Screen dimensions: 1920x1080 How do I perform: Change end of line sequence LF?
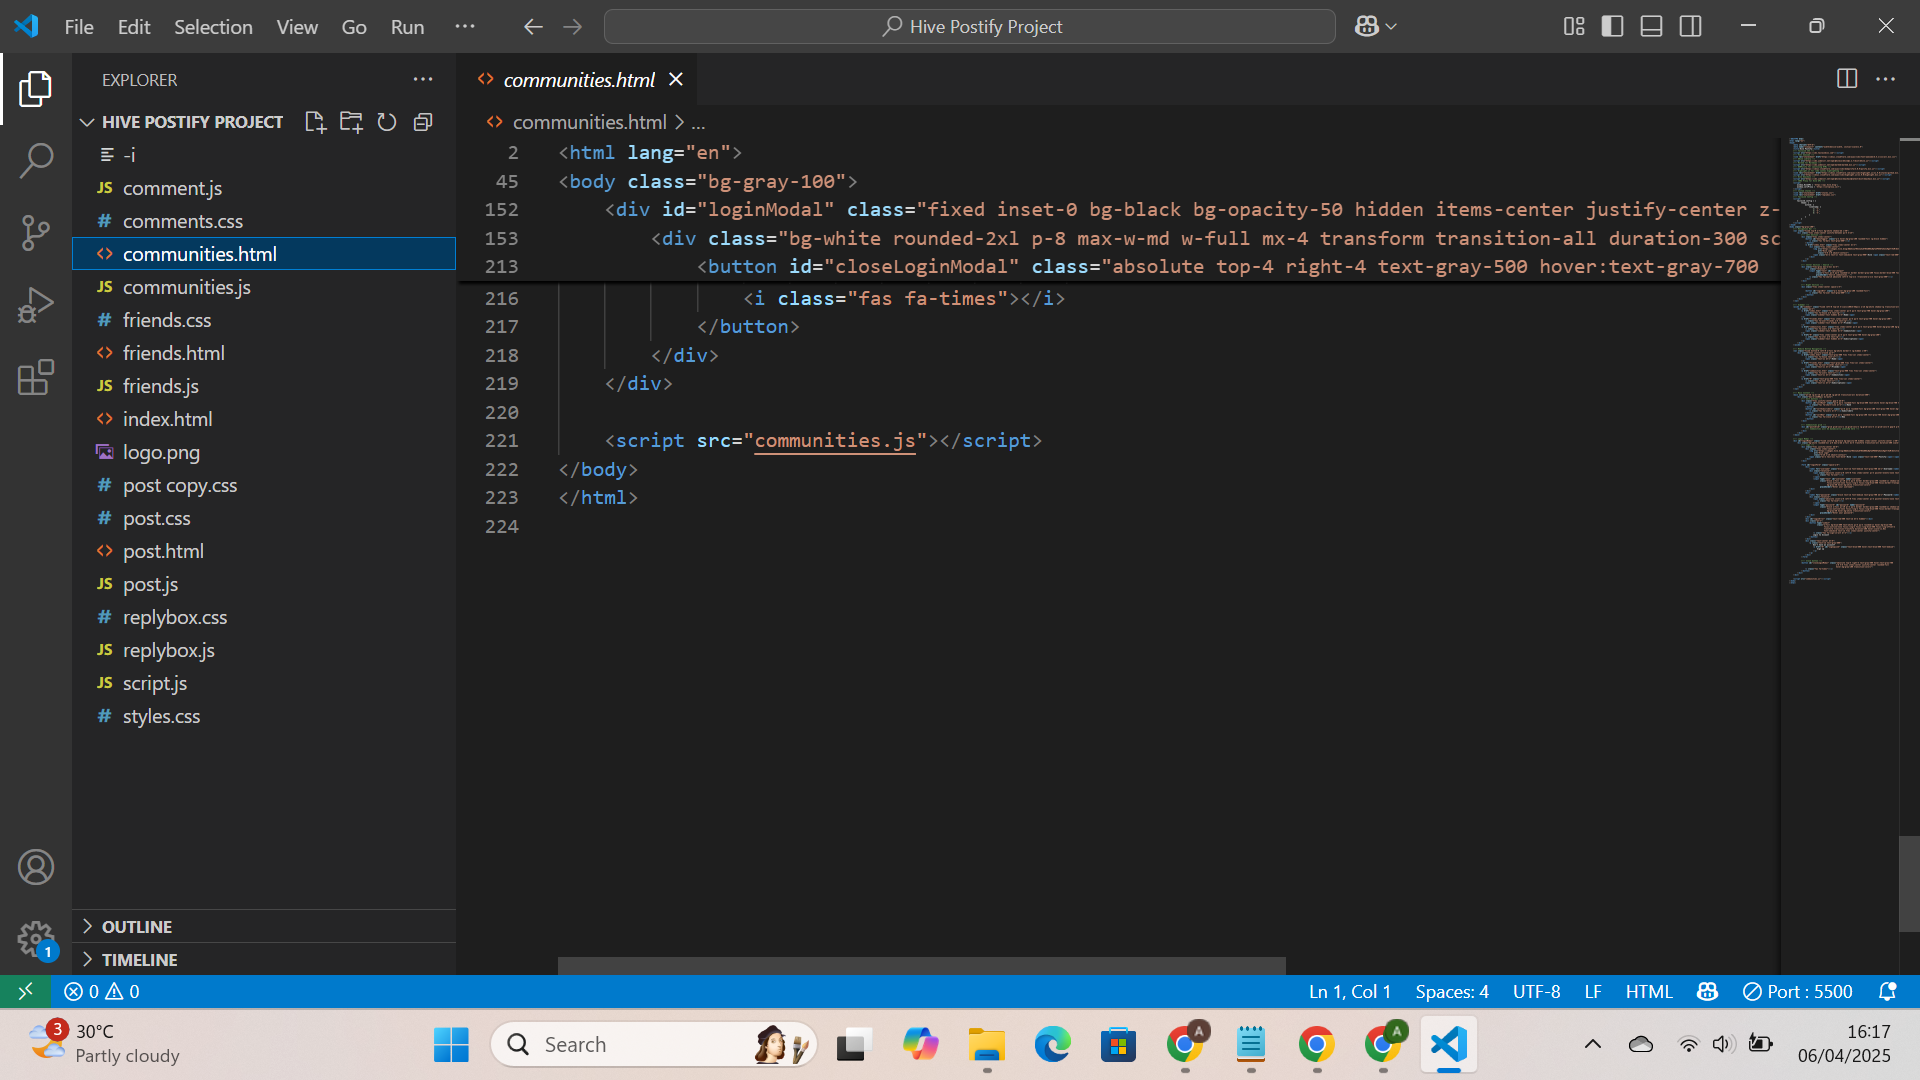tap(1593, 991)
